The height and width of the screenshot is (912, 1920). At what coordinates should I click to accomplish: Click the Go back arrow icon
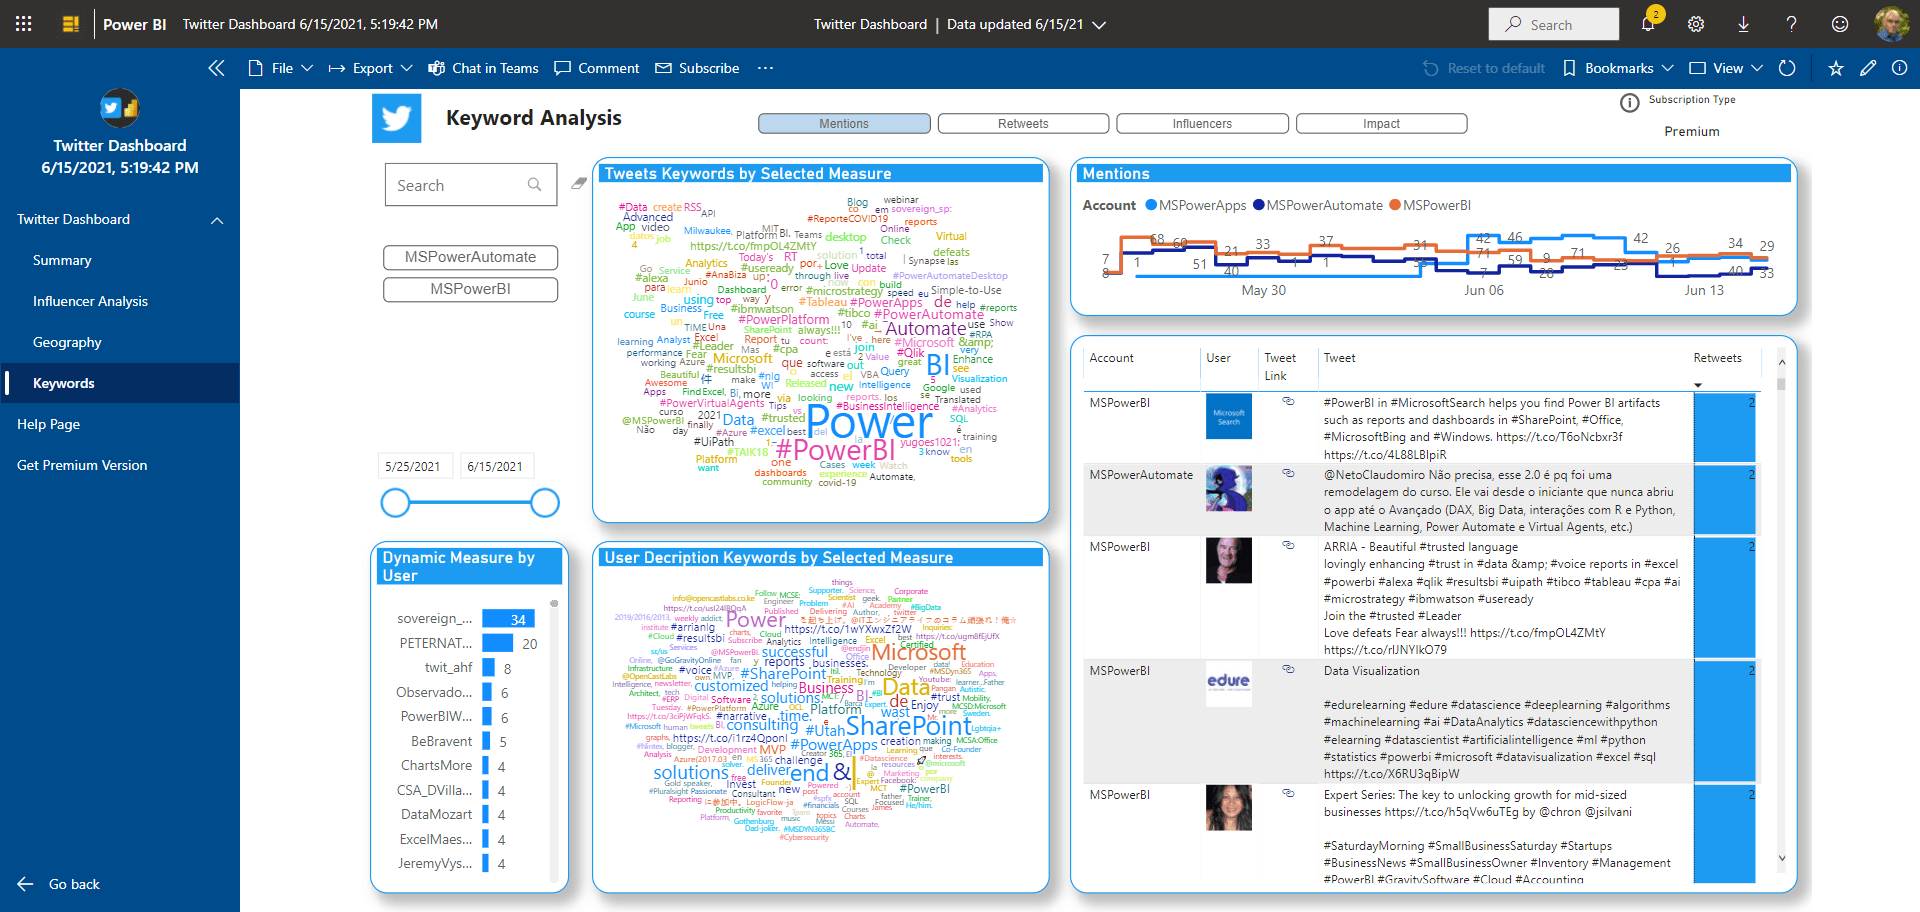click(26, 884)
